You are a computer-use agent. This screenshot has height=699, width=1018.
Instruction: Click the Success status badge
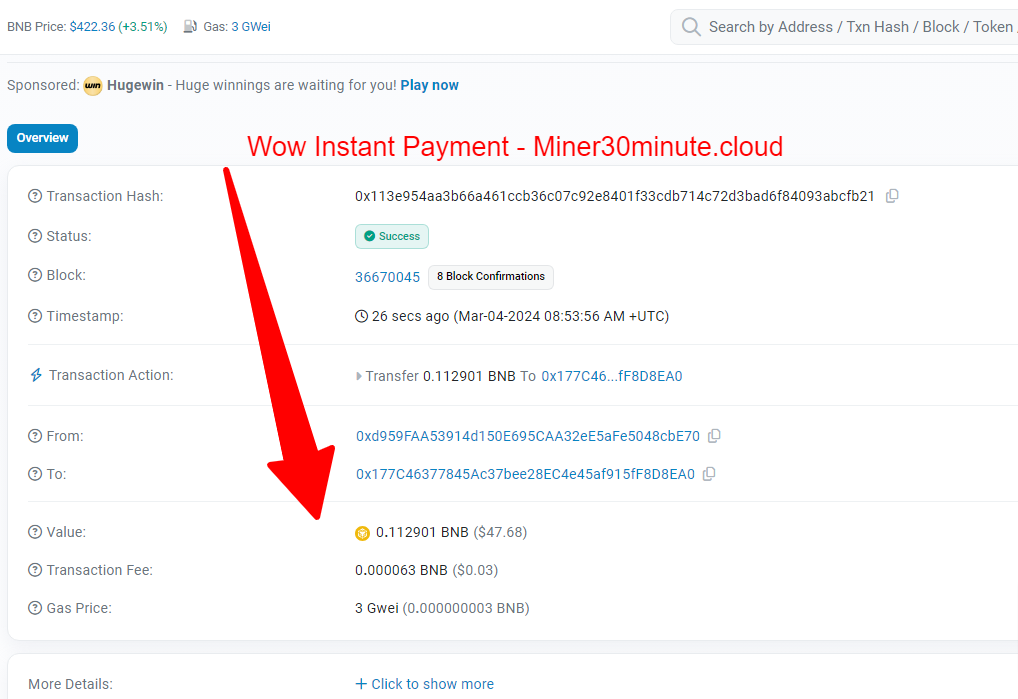391,236
